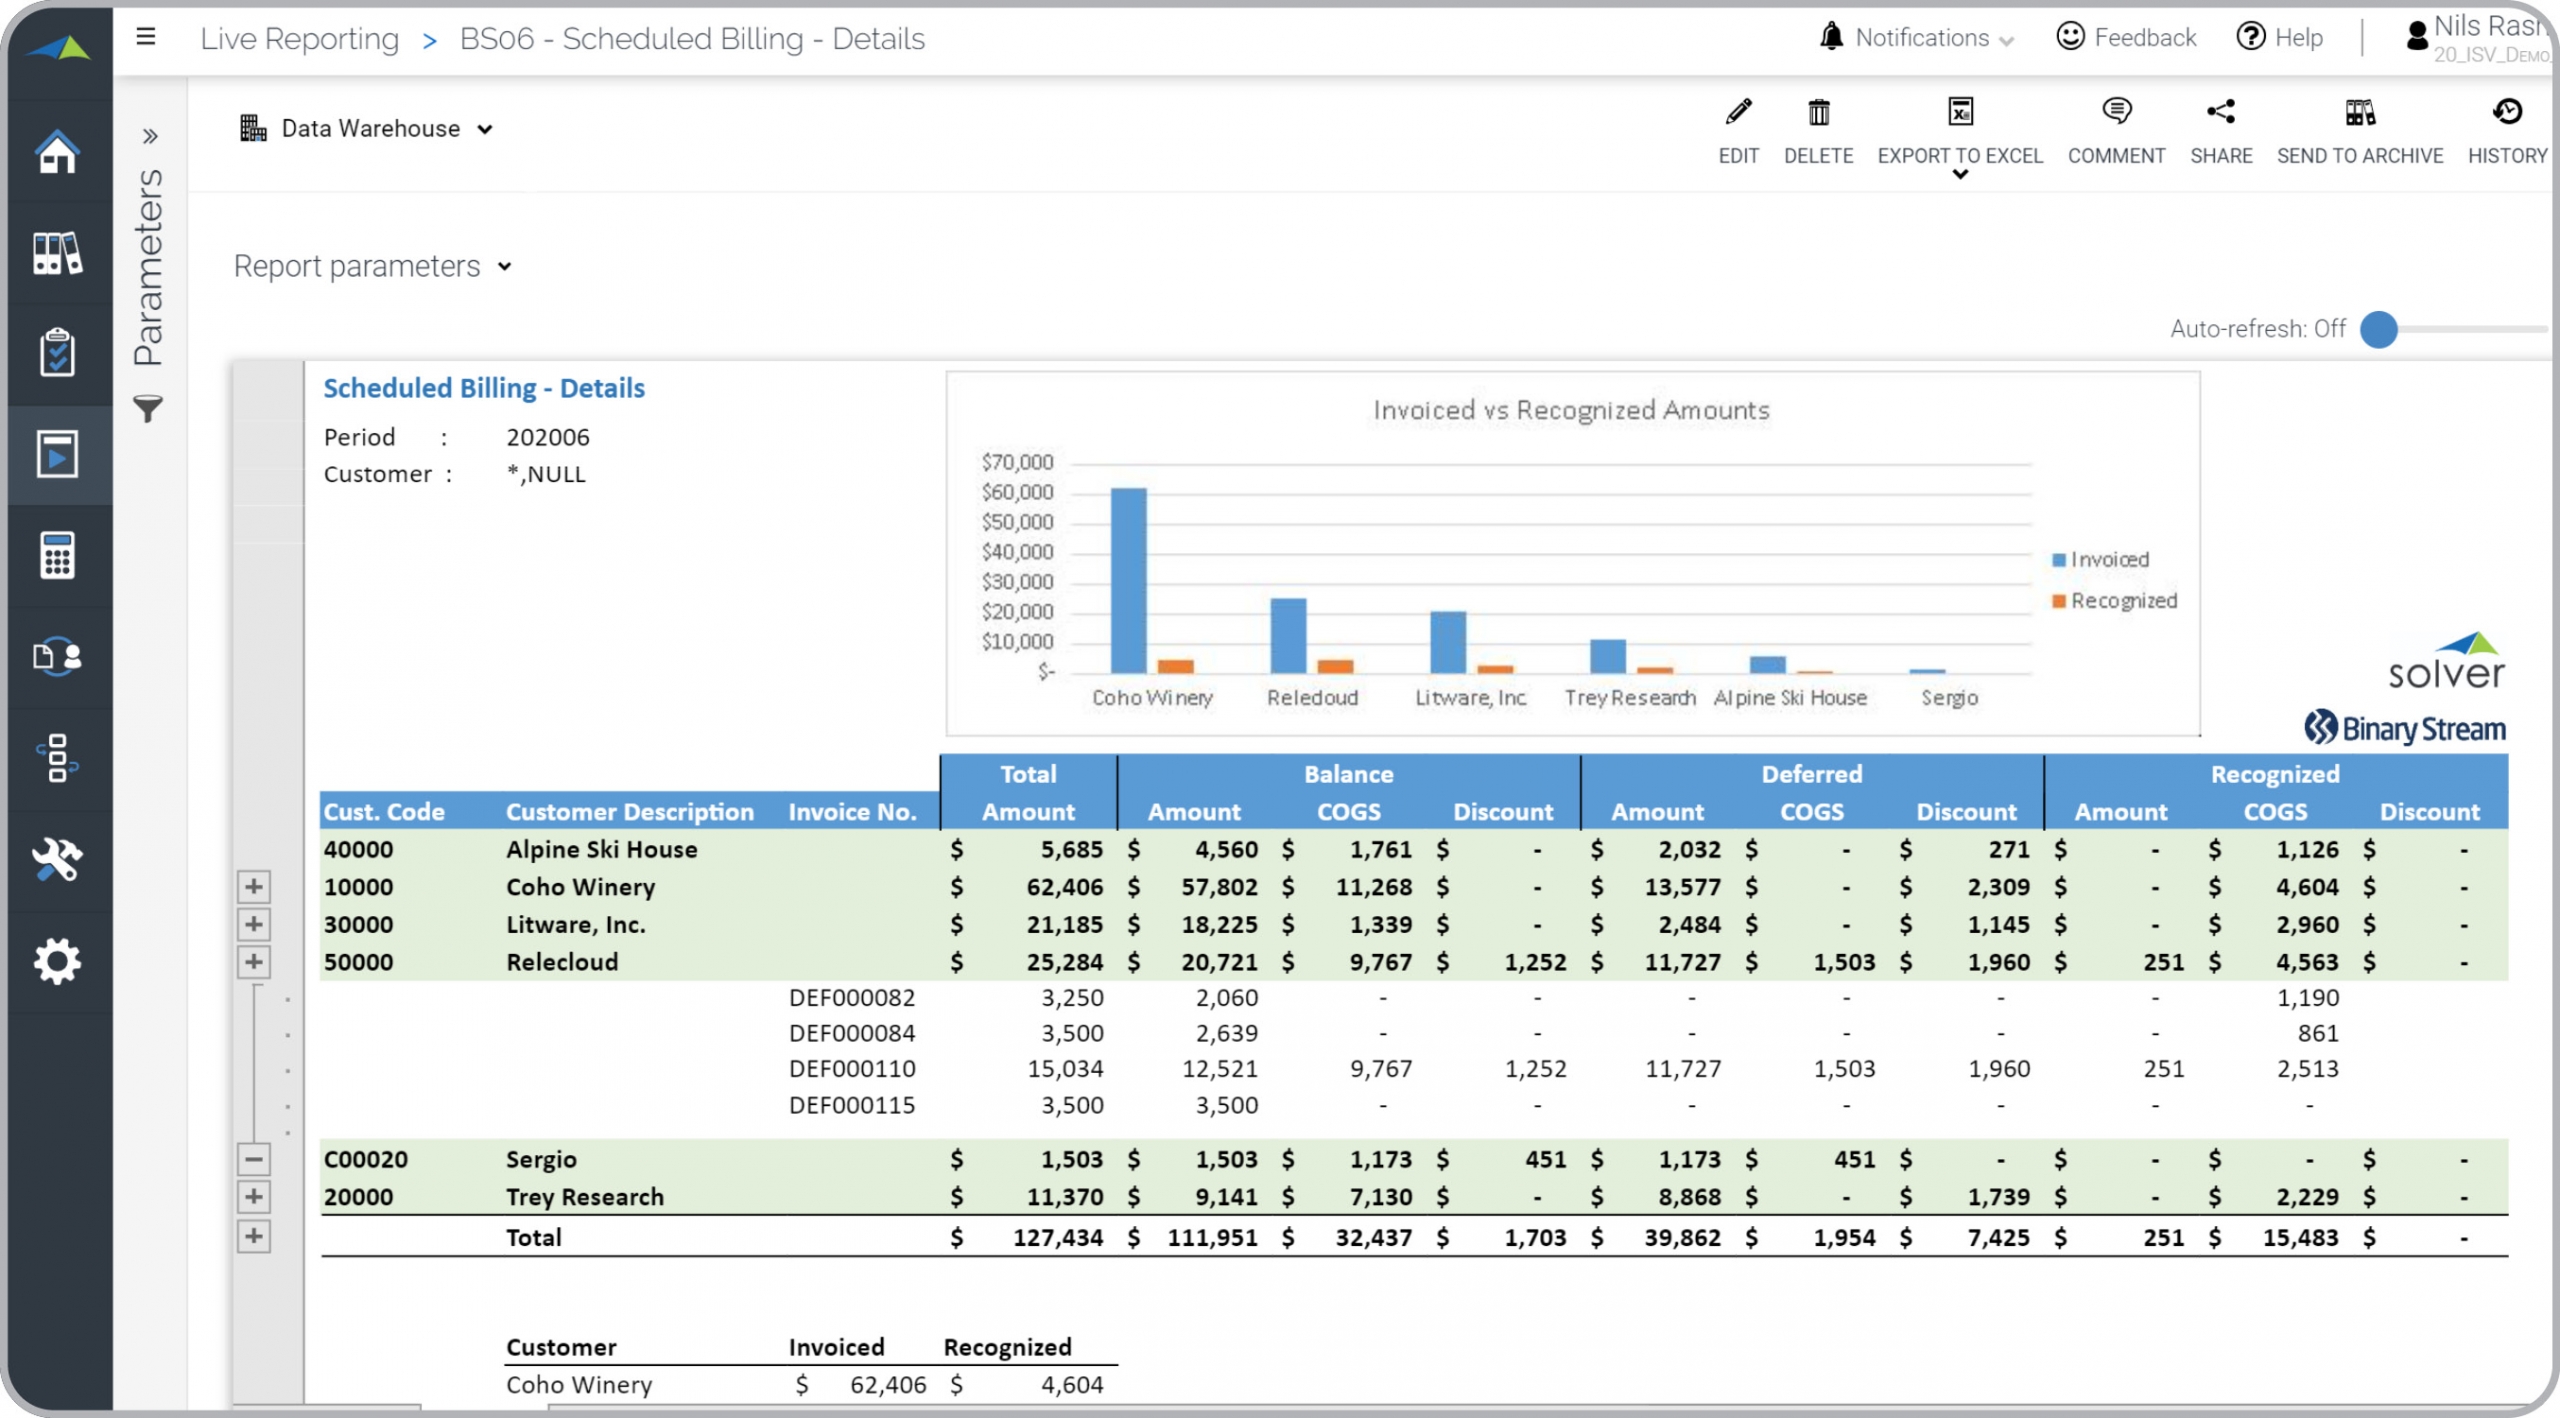Click the Export to Excel icon
The image size is (2560, 1418).
[x=1960, y=112]
